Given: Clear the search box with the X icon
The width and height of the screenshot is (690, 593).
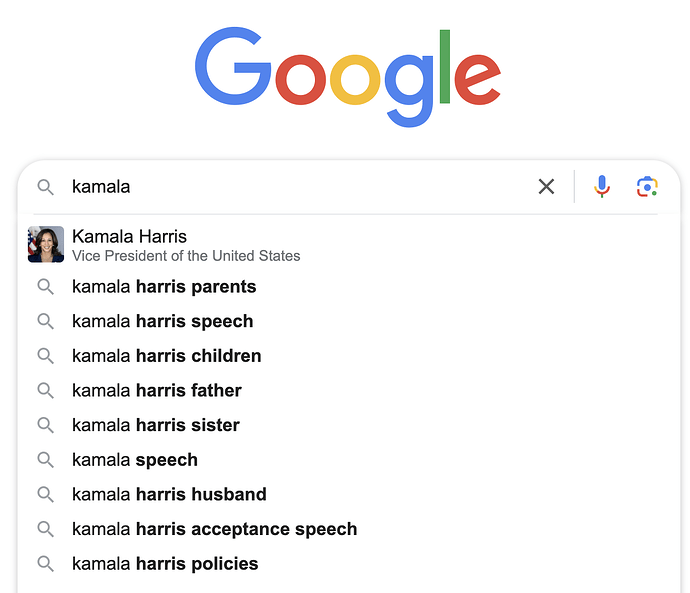Looking at the screenshot, I should click(x=546, y=187).
